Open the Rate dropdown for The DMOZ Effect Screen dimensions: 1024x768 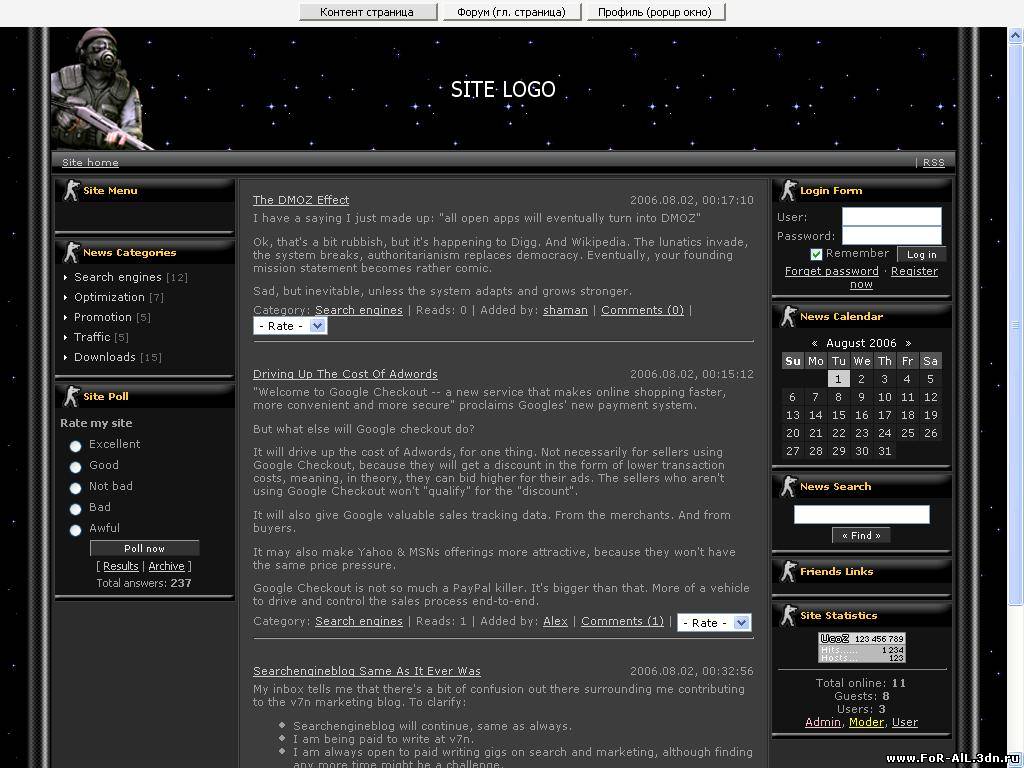[x=290, y=326]
